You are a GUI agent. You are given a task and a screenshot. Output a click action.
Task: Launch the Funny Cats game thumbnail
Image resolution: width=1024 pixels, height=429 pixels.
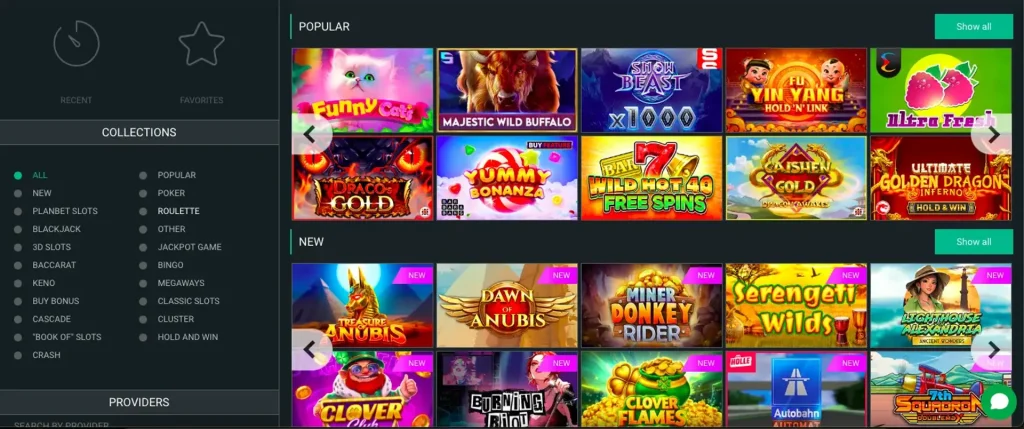[362, 90]
